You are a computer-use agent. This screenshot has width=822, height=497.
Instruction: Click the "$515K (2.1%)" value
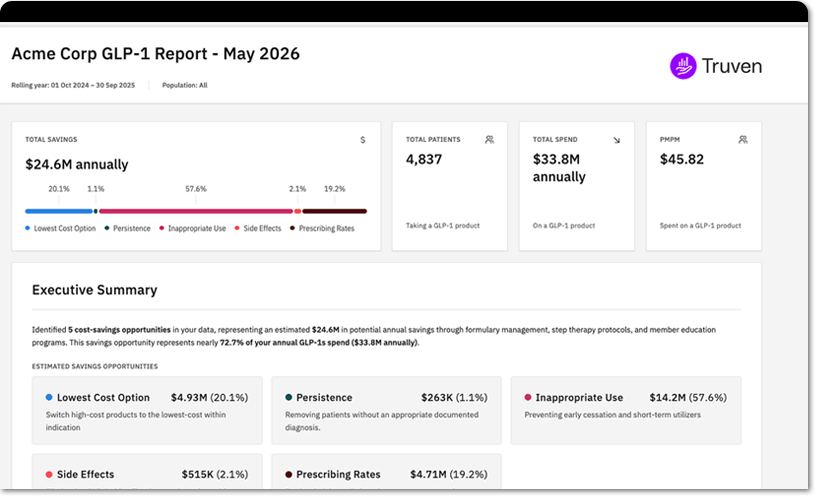click(215, 474)
